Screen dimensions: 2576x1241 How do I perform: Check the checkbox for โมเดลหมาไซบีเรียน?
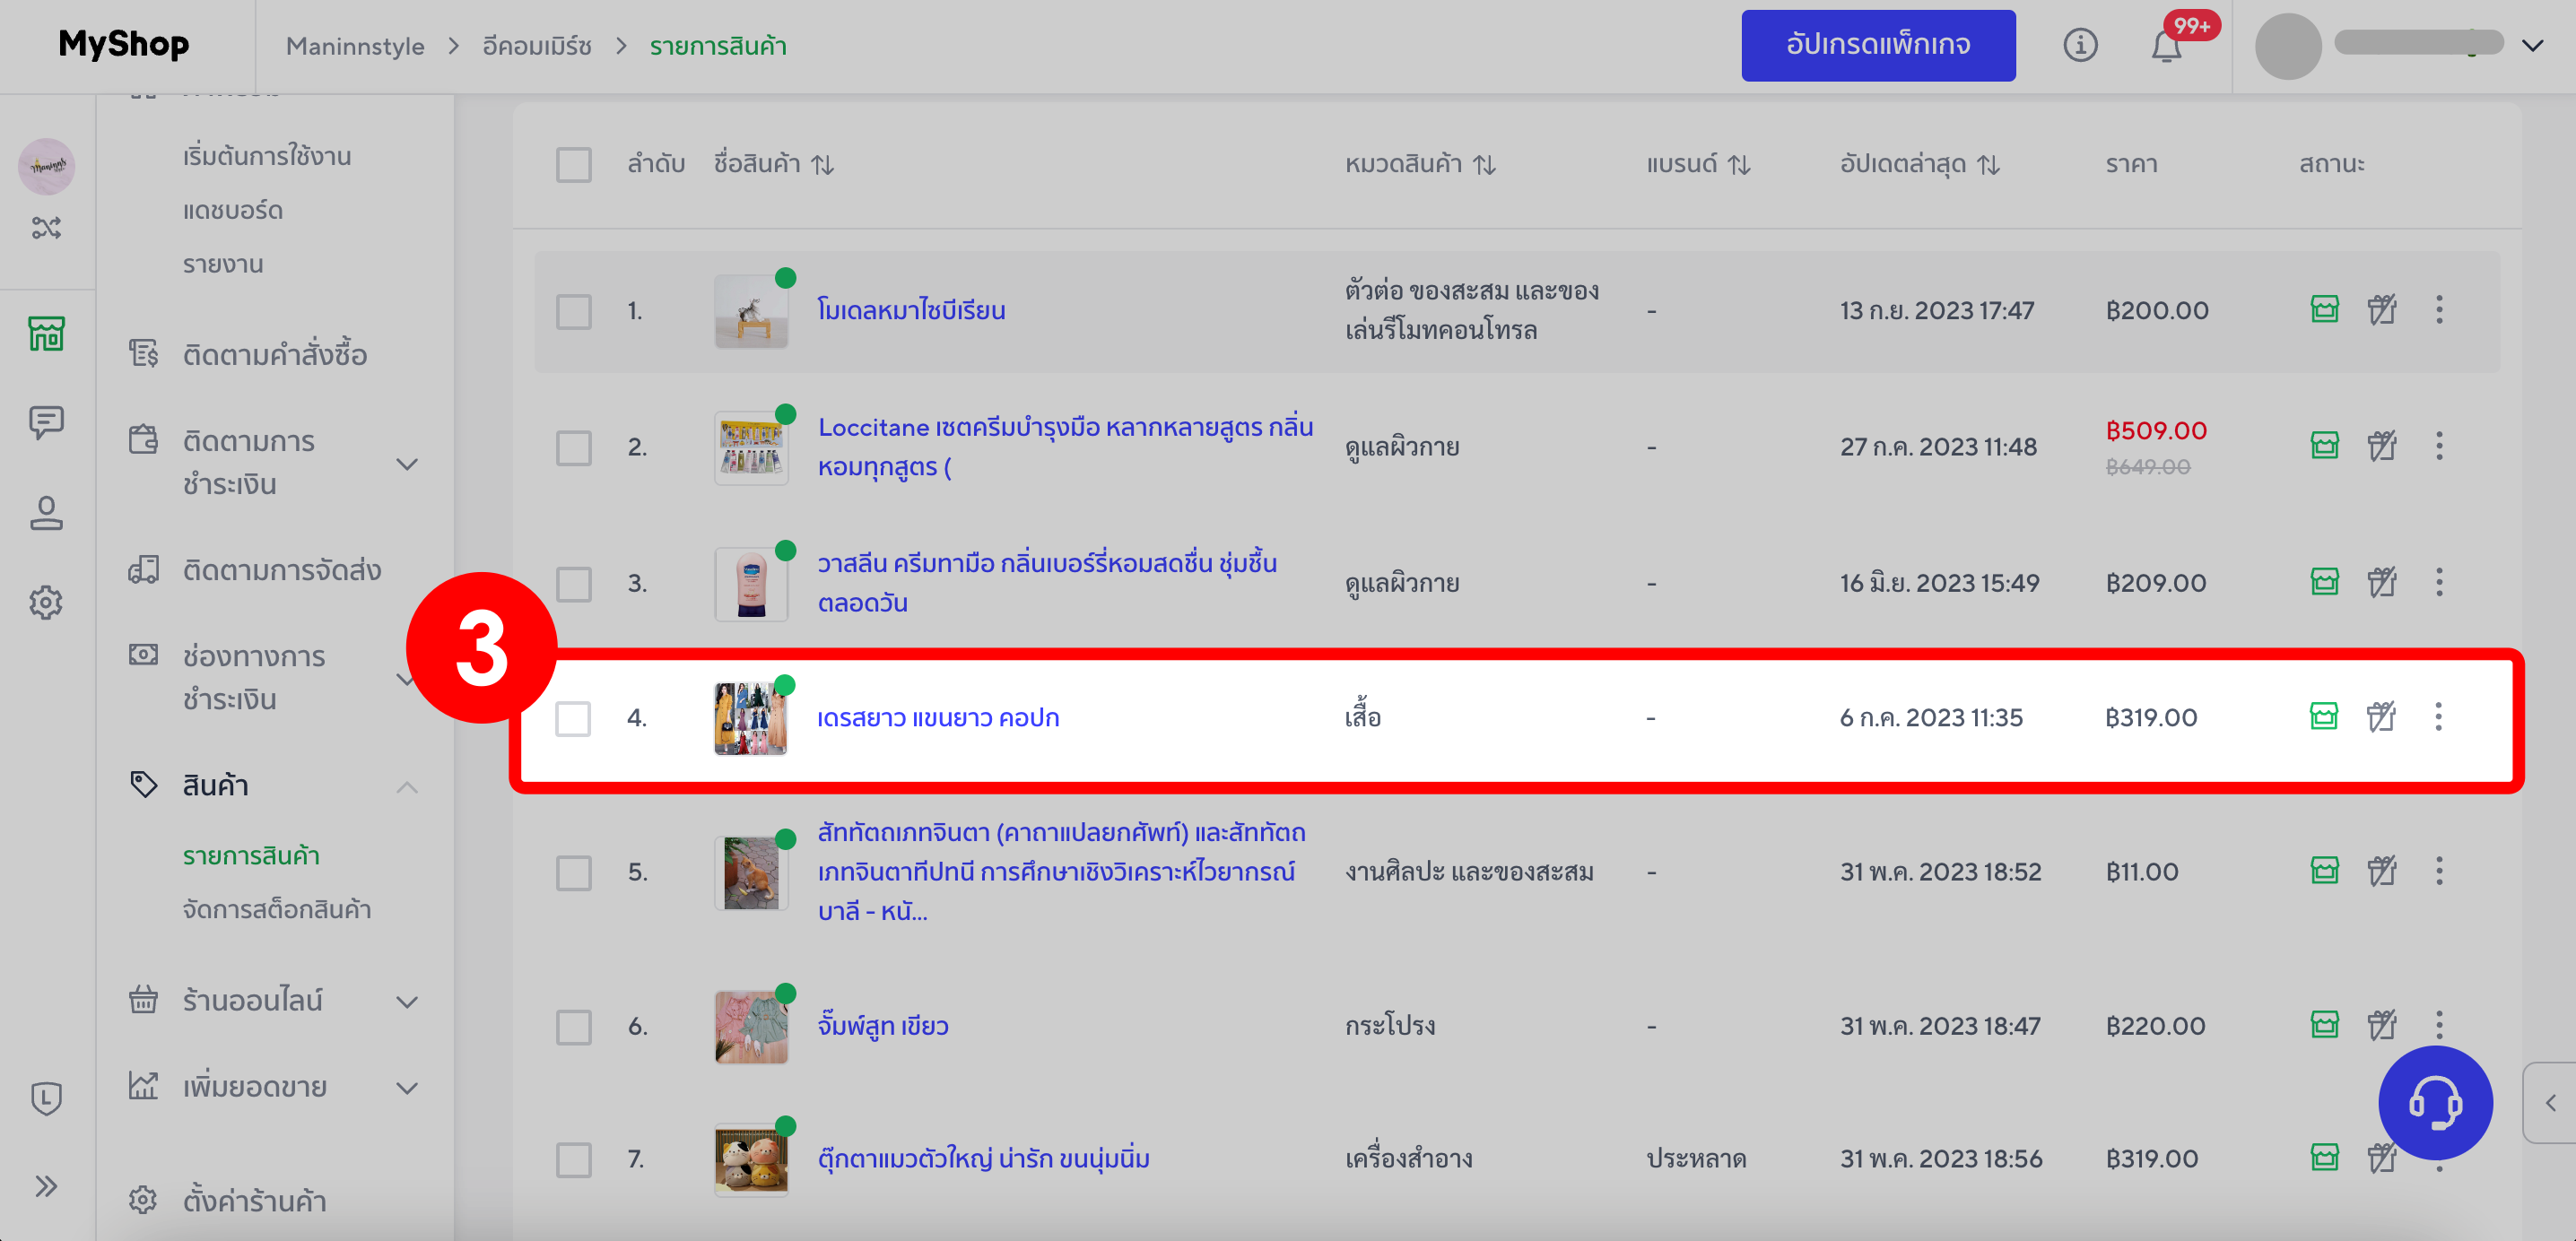(574, 311)
